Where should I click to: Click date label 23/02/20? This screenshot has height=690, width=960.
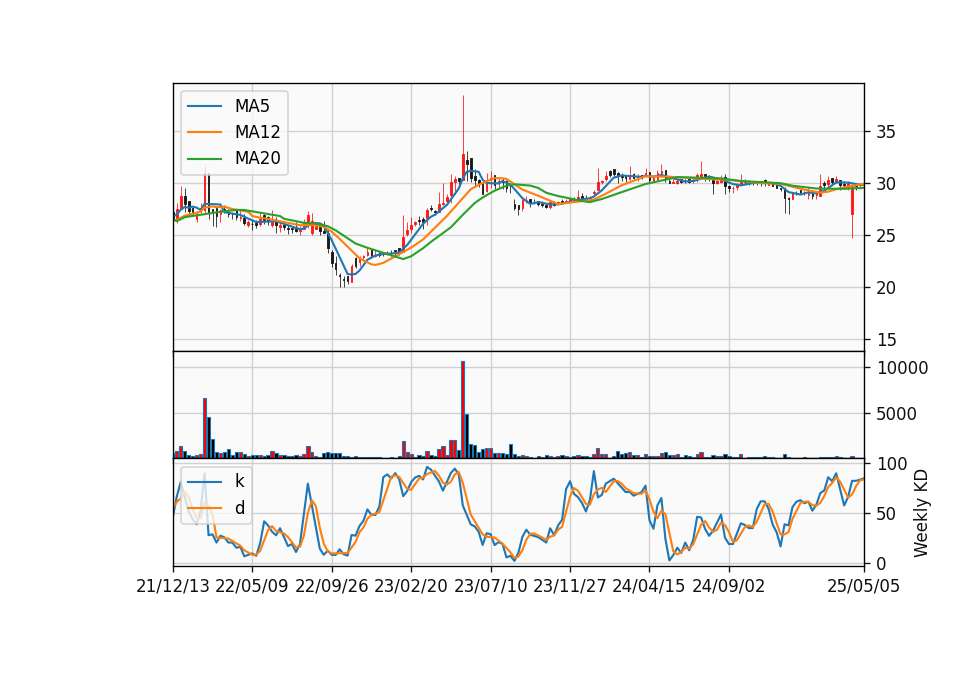click(411, 586)
